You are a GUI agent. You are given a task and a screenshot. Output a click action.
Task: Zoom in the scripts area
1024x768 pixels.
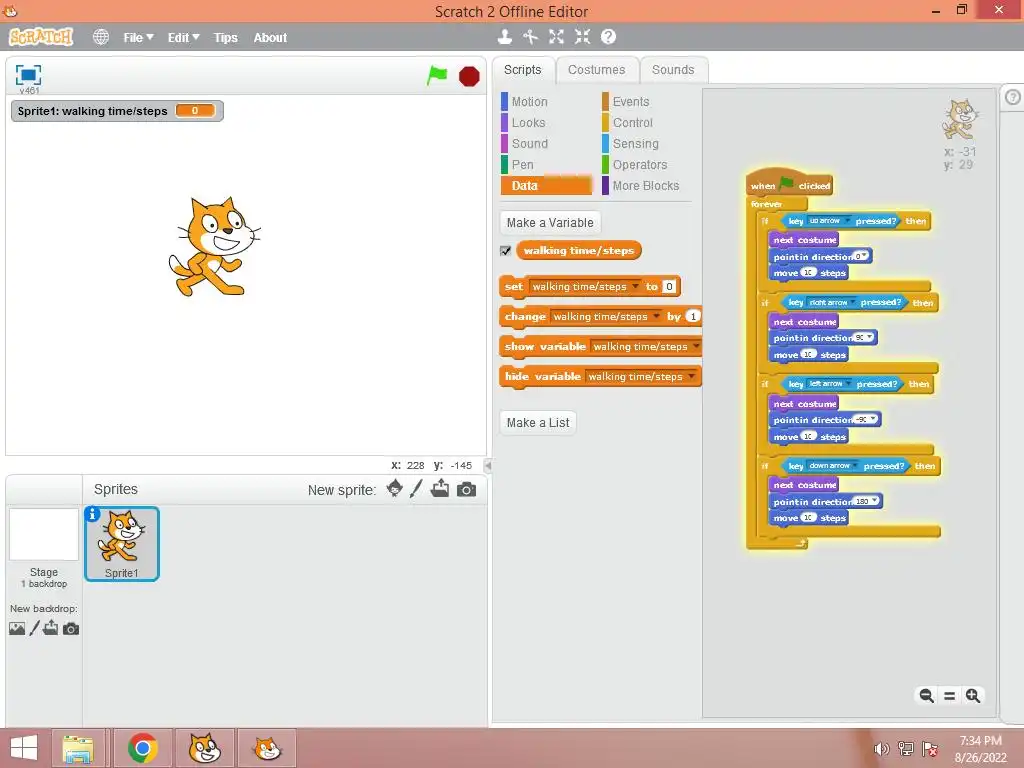[973, 696]
